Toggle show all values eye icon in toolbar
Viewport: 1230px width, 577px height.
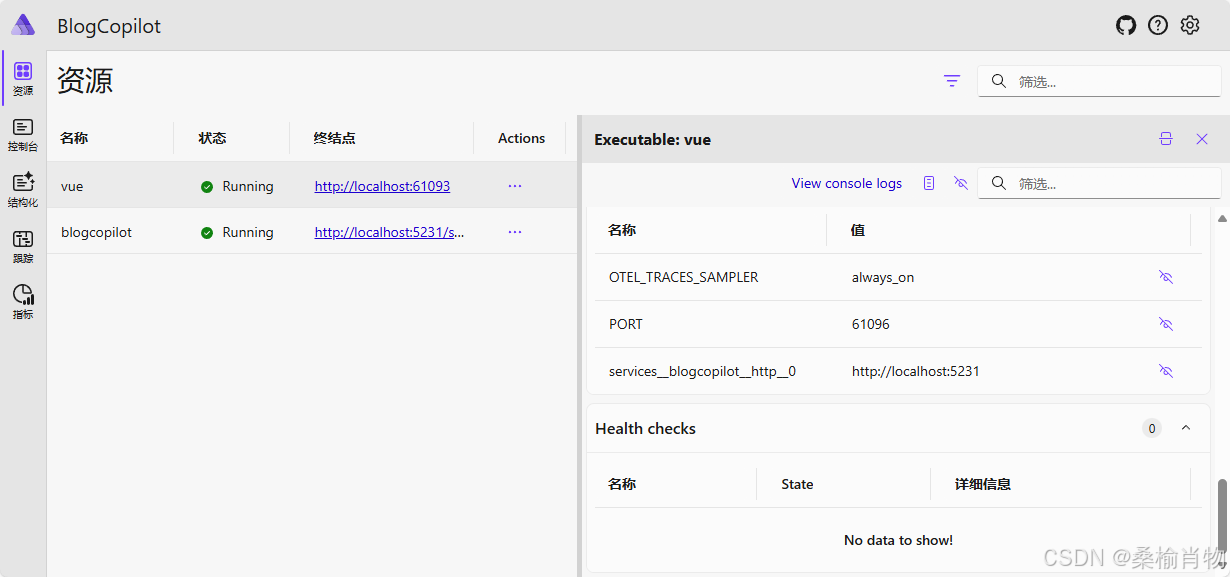coord(961,183)
